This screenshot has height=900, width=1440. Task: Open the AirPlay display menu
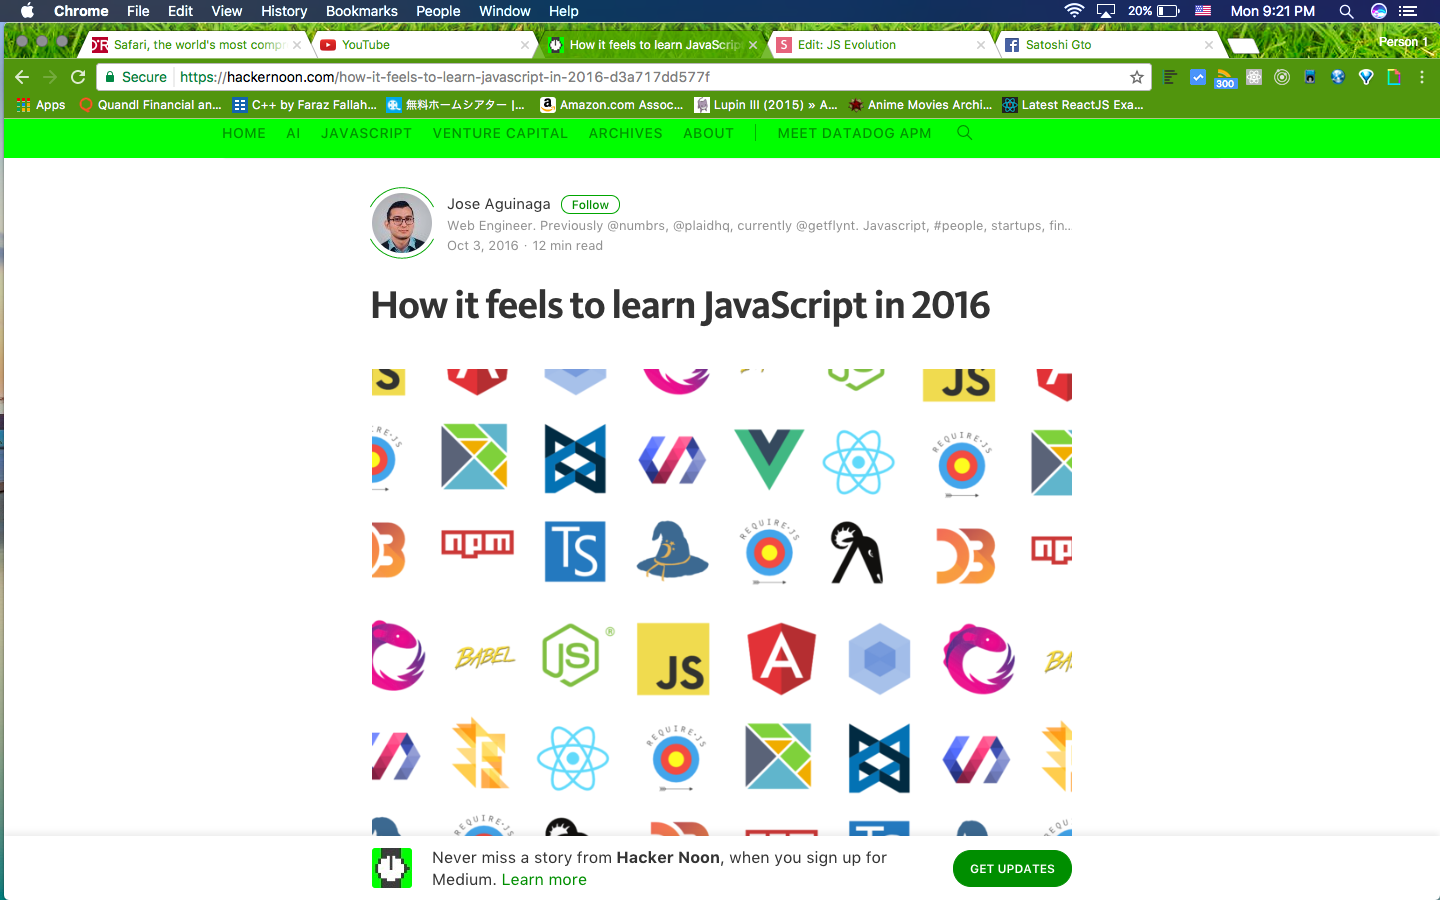[x=1106, y=11]
